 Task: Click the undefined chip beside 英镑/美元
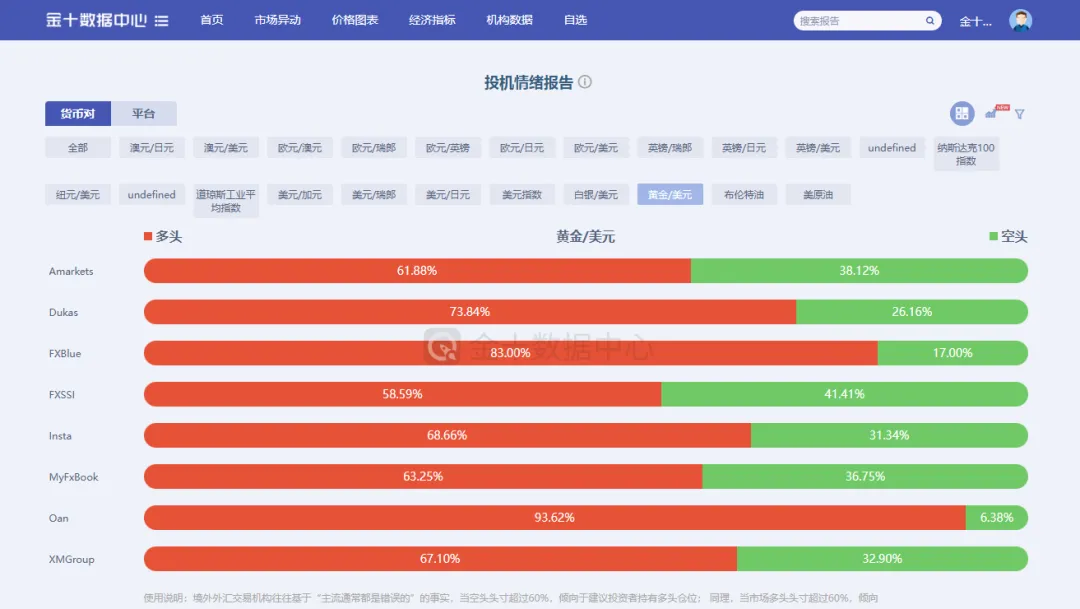892,147
